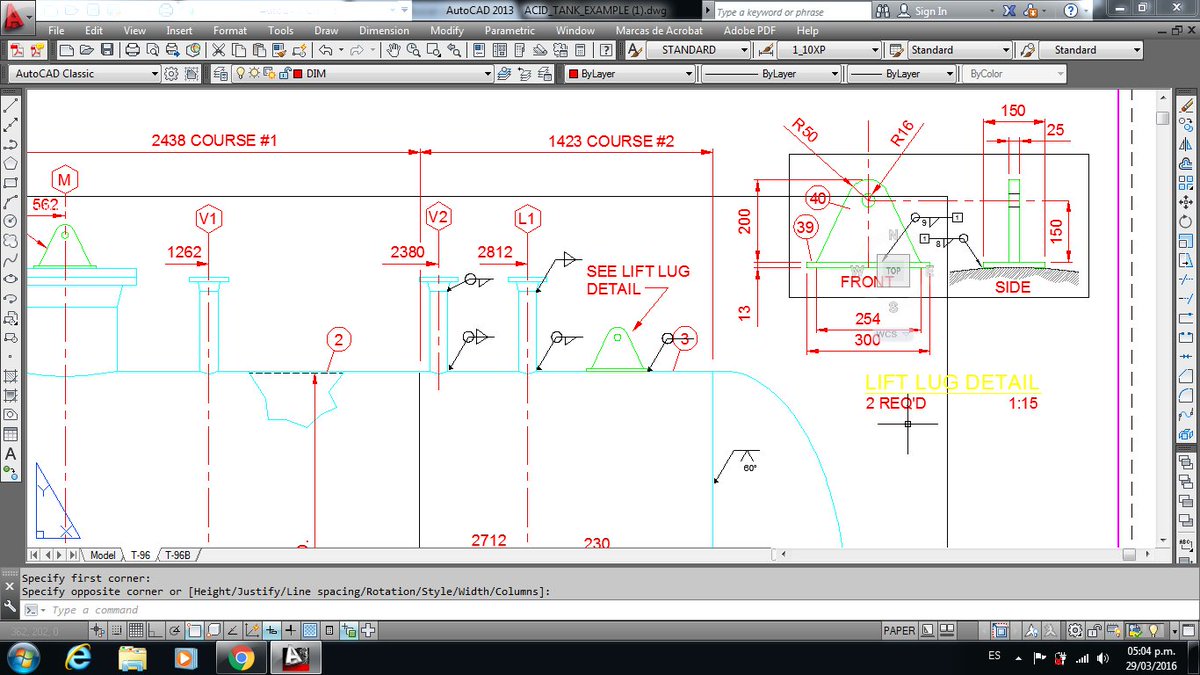Toggle Grid Display in status bar
The image size is (1200, 675).
(x=134, y=631)
